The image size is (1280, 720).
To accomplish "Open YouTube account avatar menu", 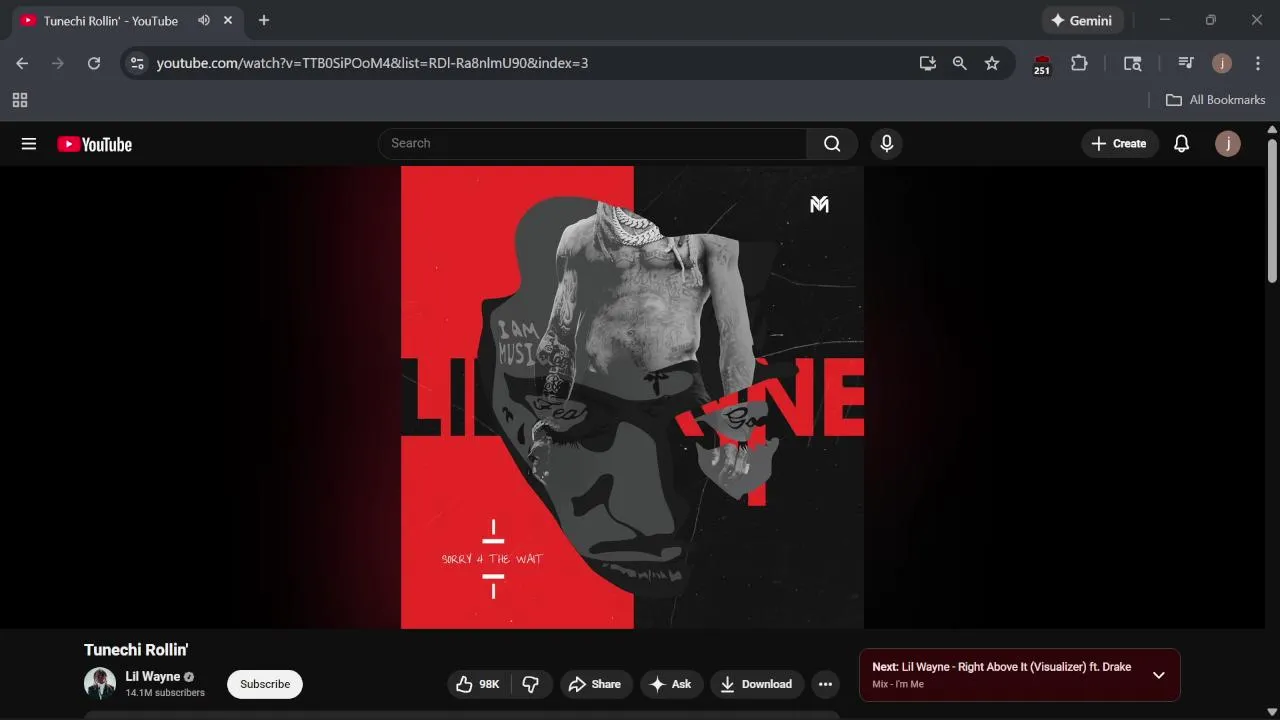I will 1227,144.
